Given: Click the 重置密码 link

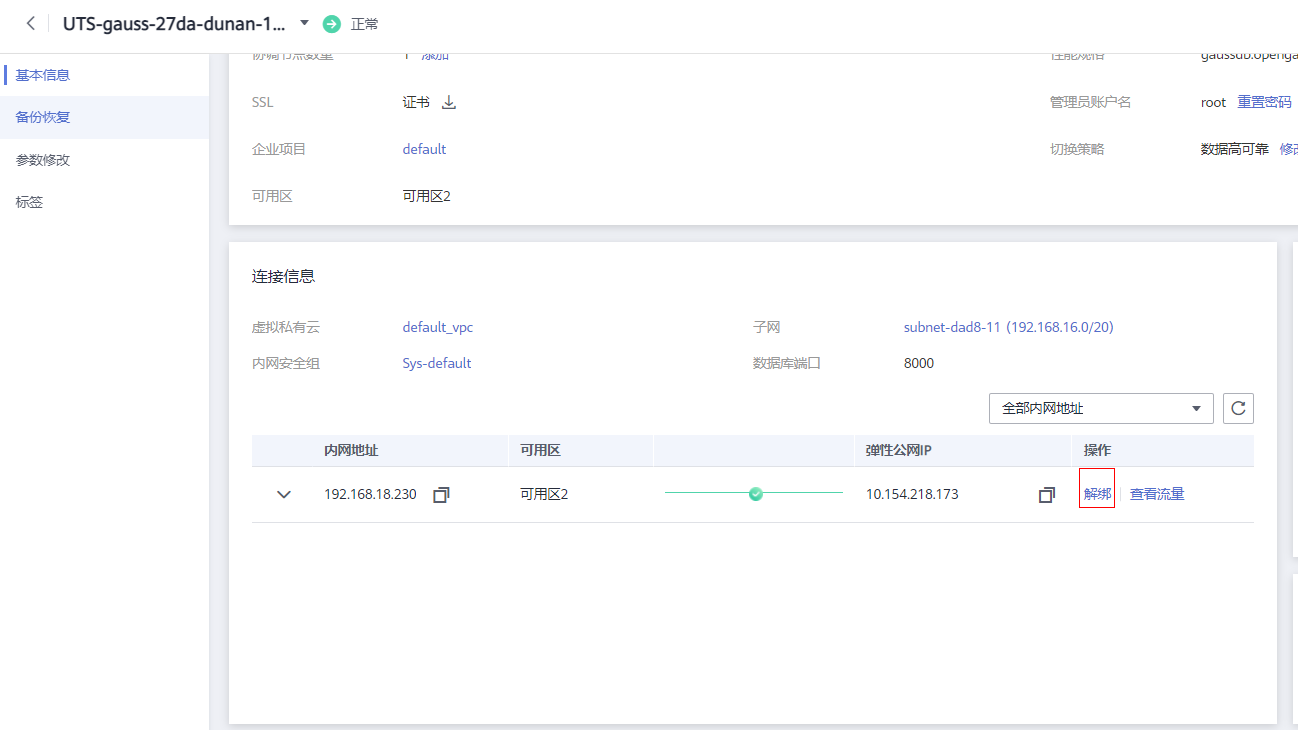Looking at the screenshot, I should pyautogui.click(x=1264, y=102).
